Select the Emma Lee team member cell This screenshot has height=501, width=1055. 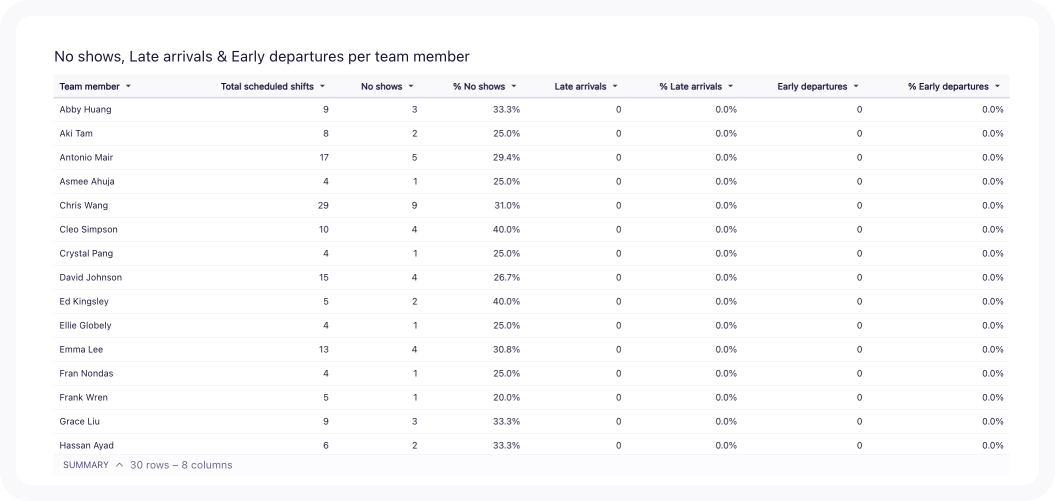81,349
